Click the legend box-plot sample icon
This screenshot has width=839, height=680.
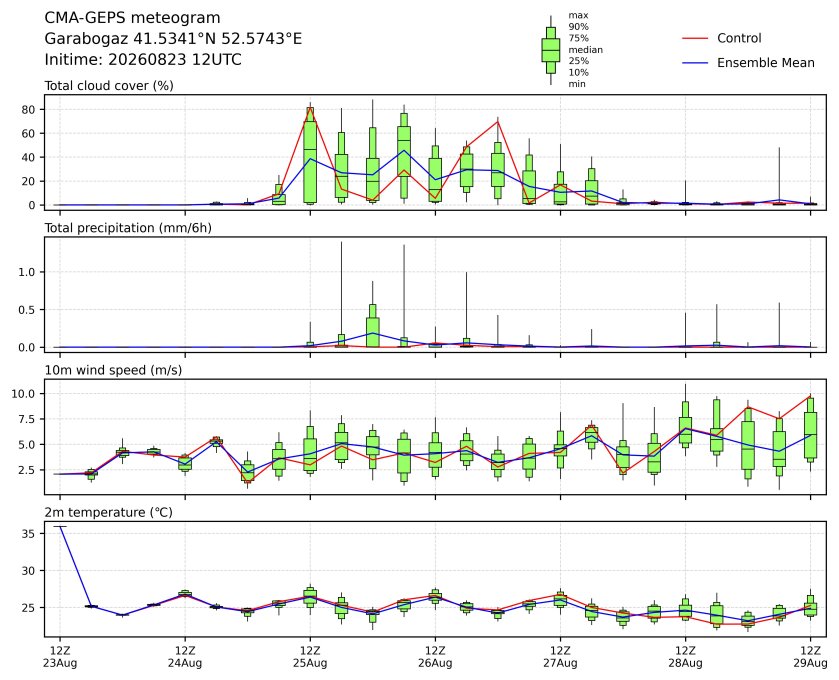coord(551,50)
